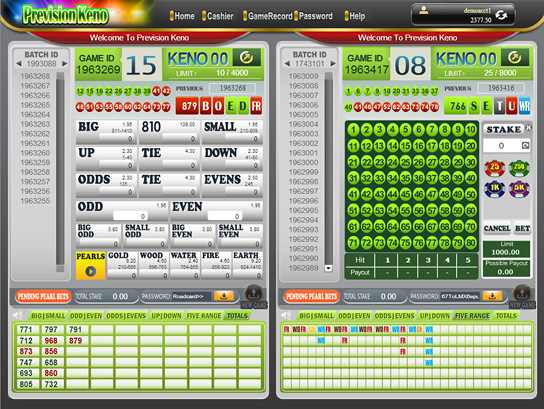Place bet on 810

[169, 132]
